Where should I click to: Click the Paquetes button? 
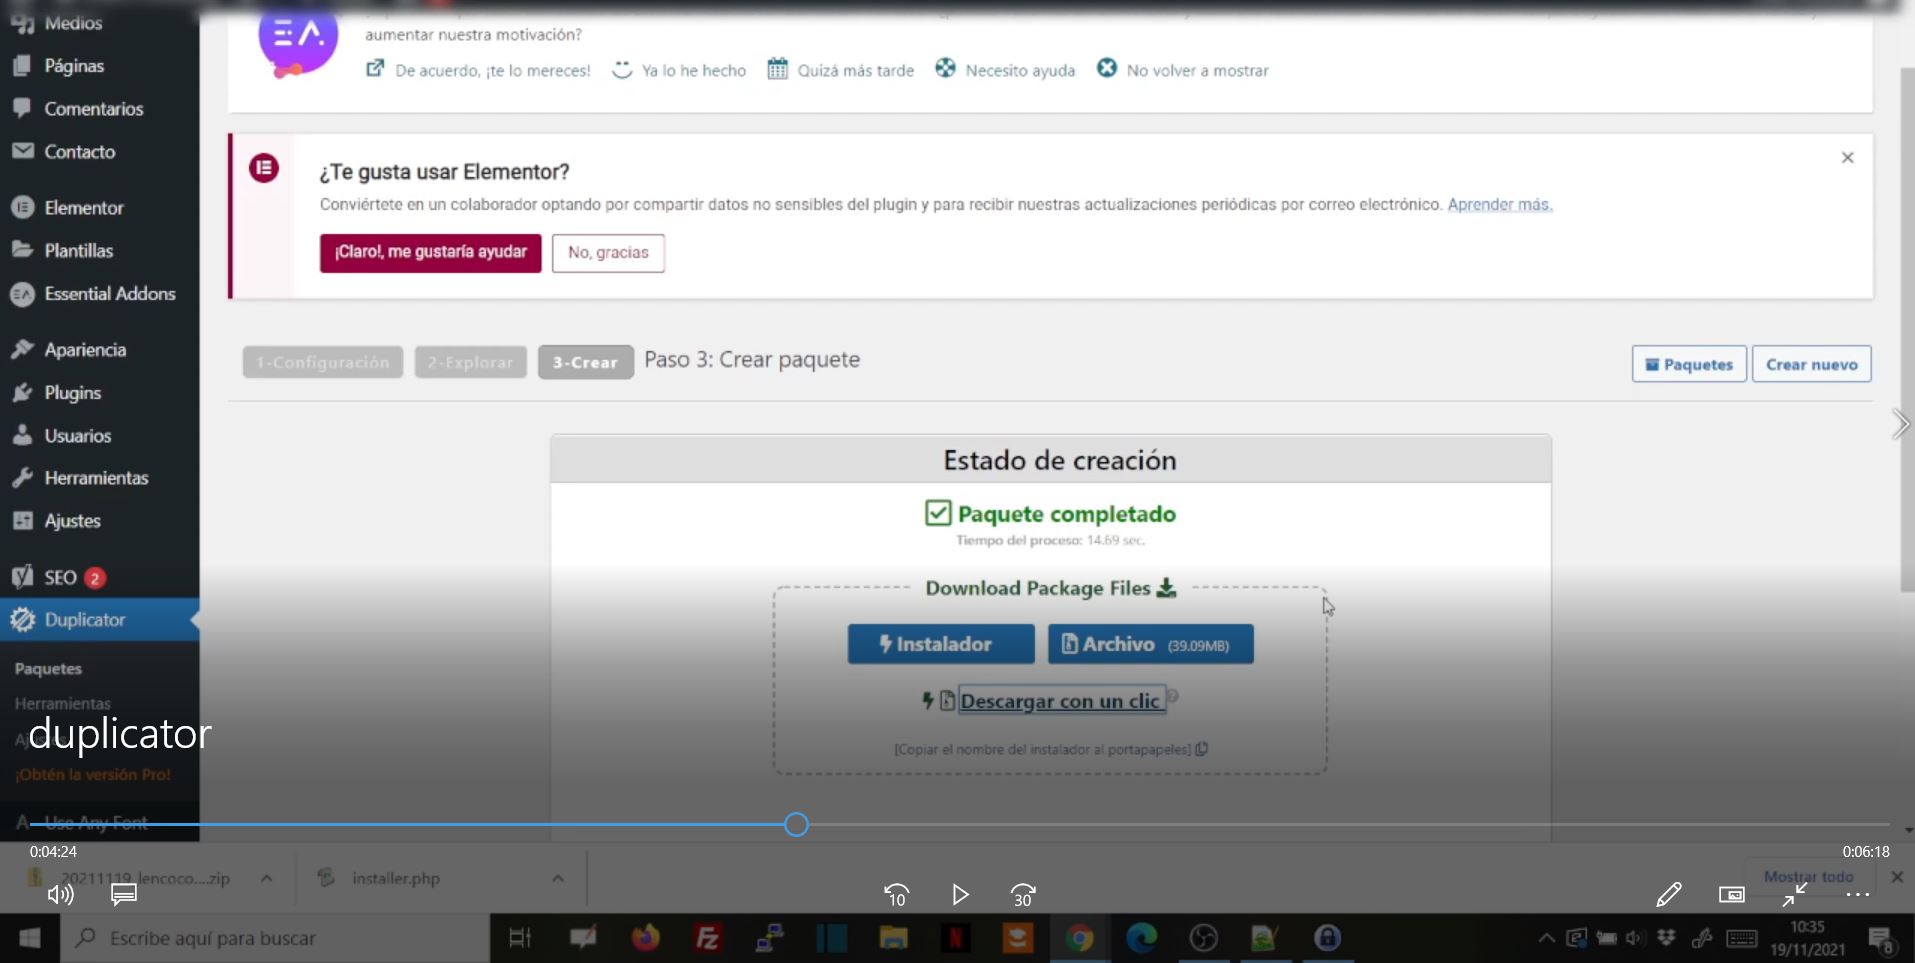point(1689,364)
